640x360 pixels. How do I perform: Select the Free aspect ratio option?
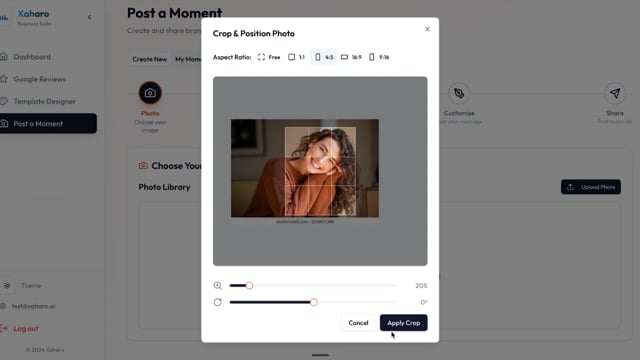pos(269,57)
